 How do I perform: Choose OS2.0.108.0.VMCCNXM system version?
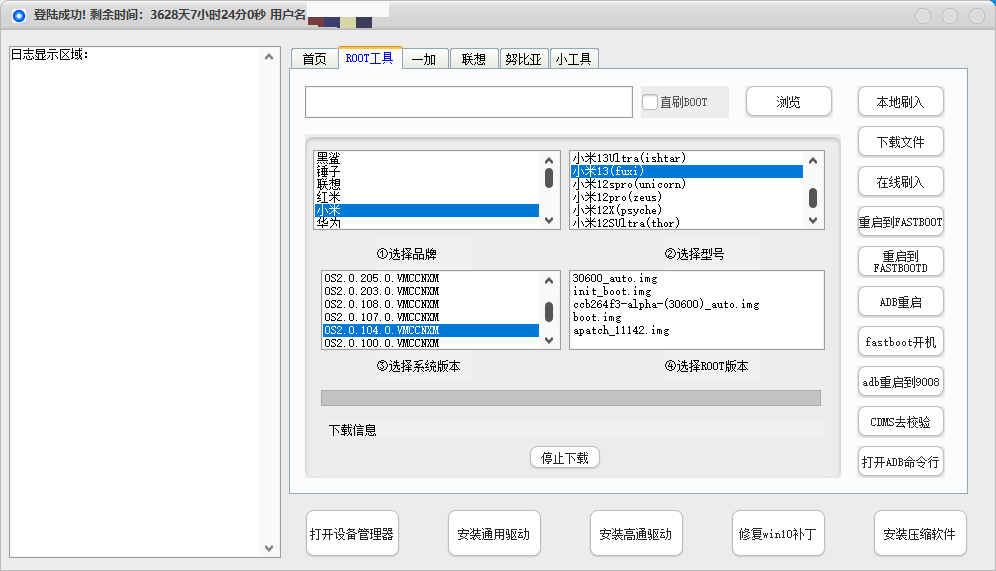coord(382,304)
